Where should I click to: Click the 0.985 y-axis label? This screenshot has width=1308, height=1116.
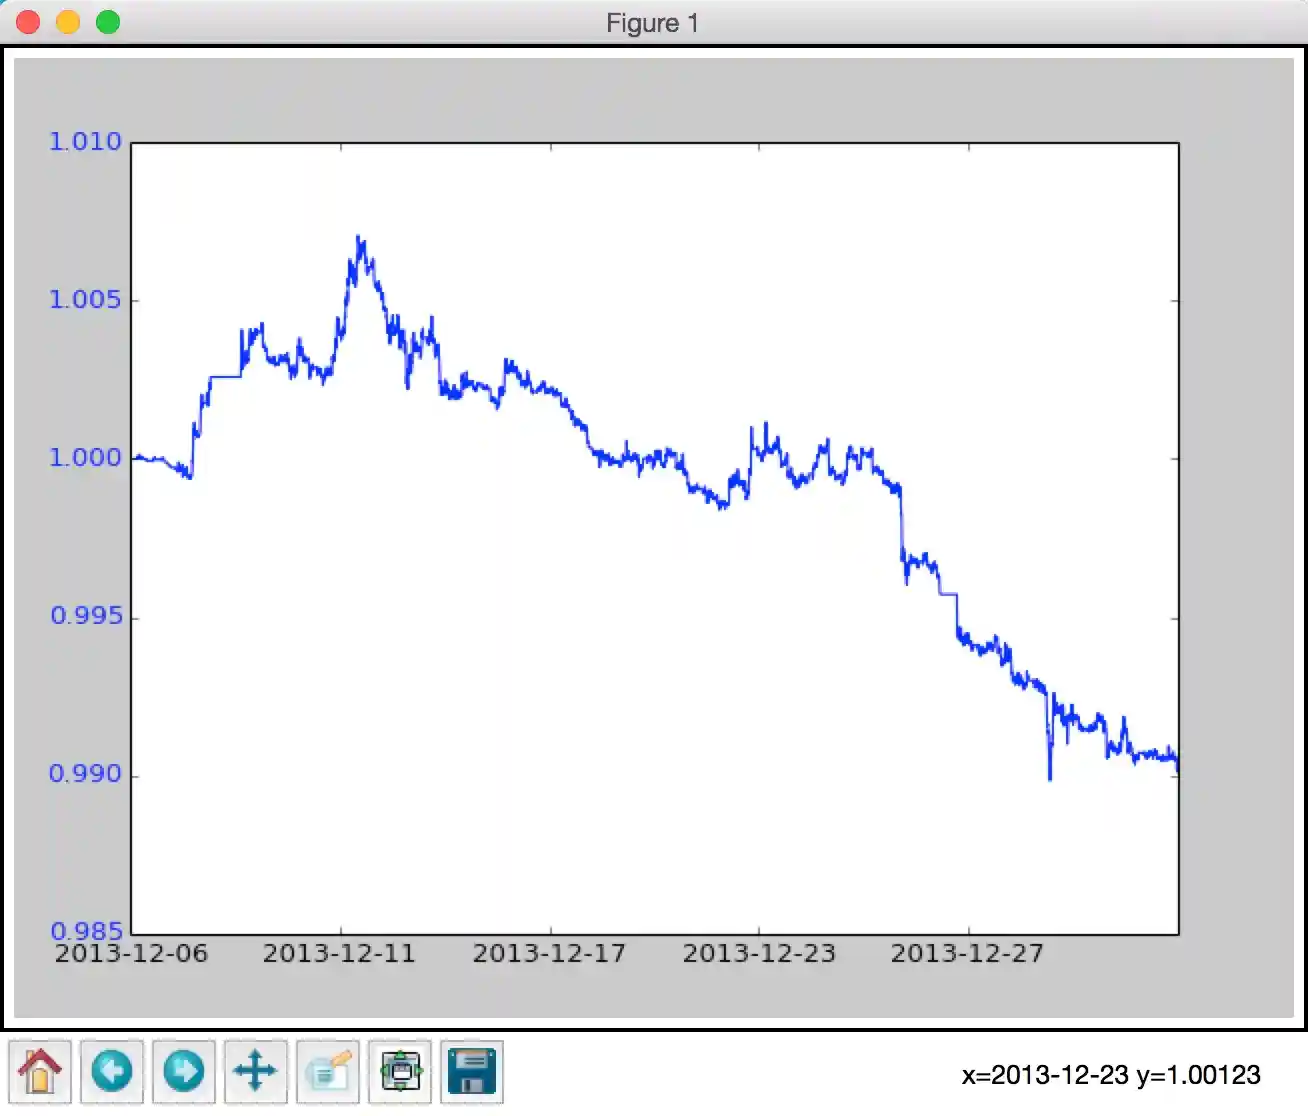(85, 931)
